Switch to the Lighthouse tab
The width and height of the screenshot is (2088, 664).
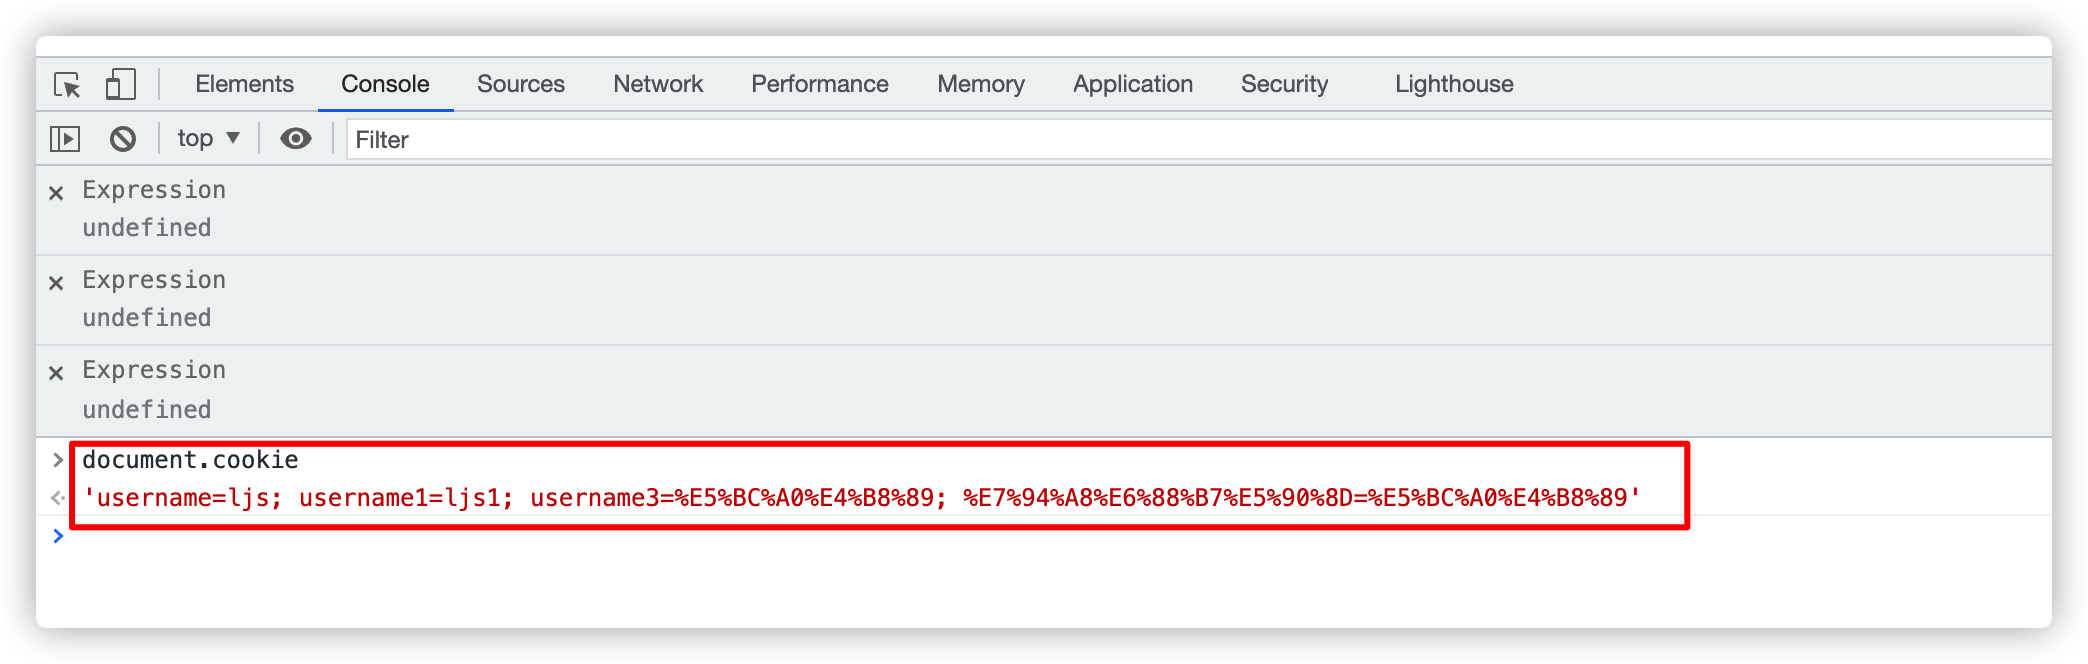[1453, 84]
